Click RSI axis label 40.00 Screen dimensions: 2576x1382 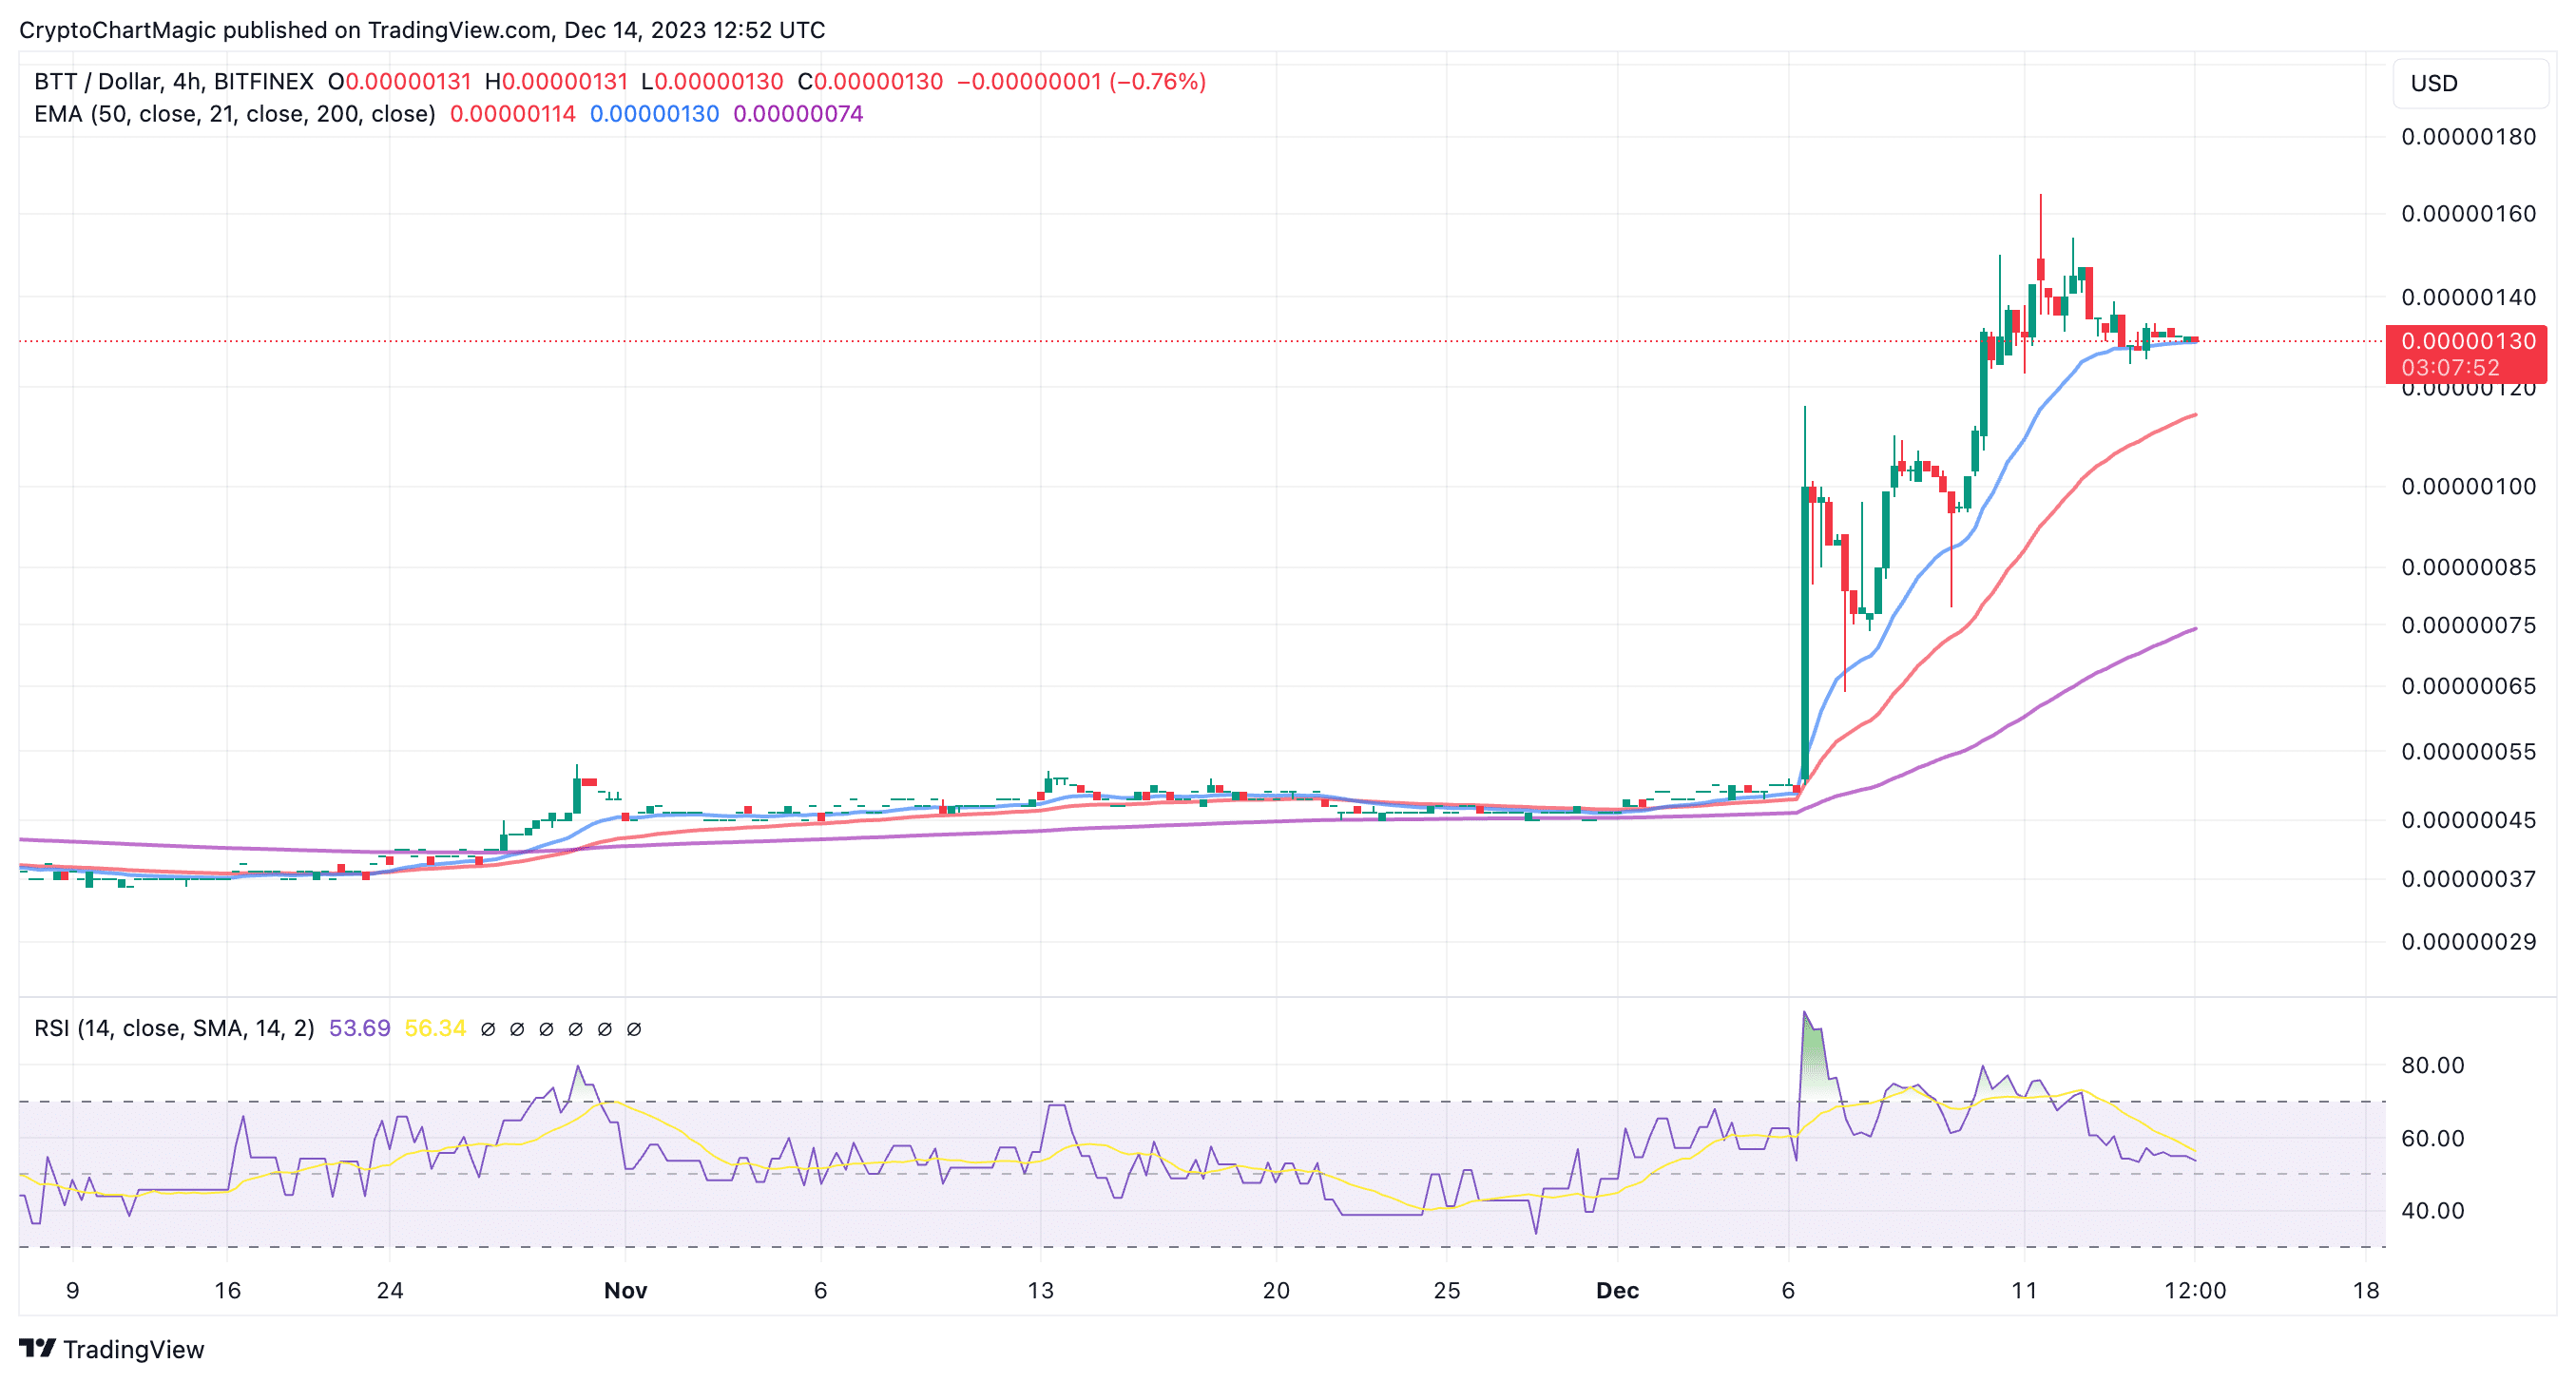click(2433, 1211)
